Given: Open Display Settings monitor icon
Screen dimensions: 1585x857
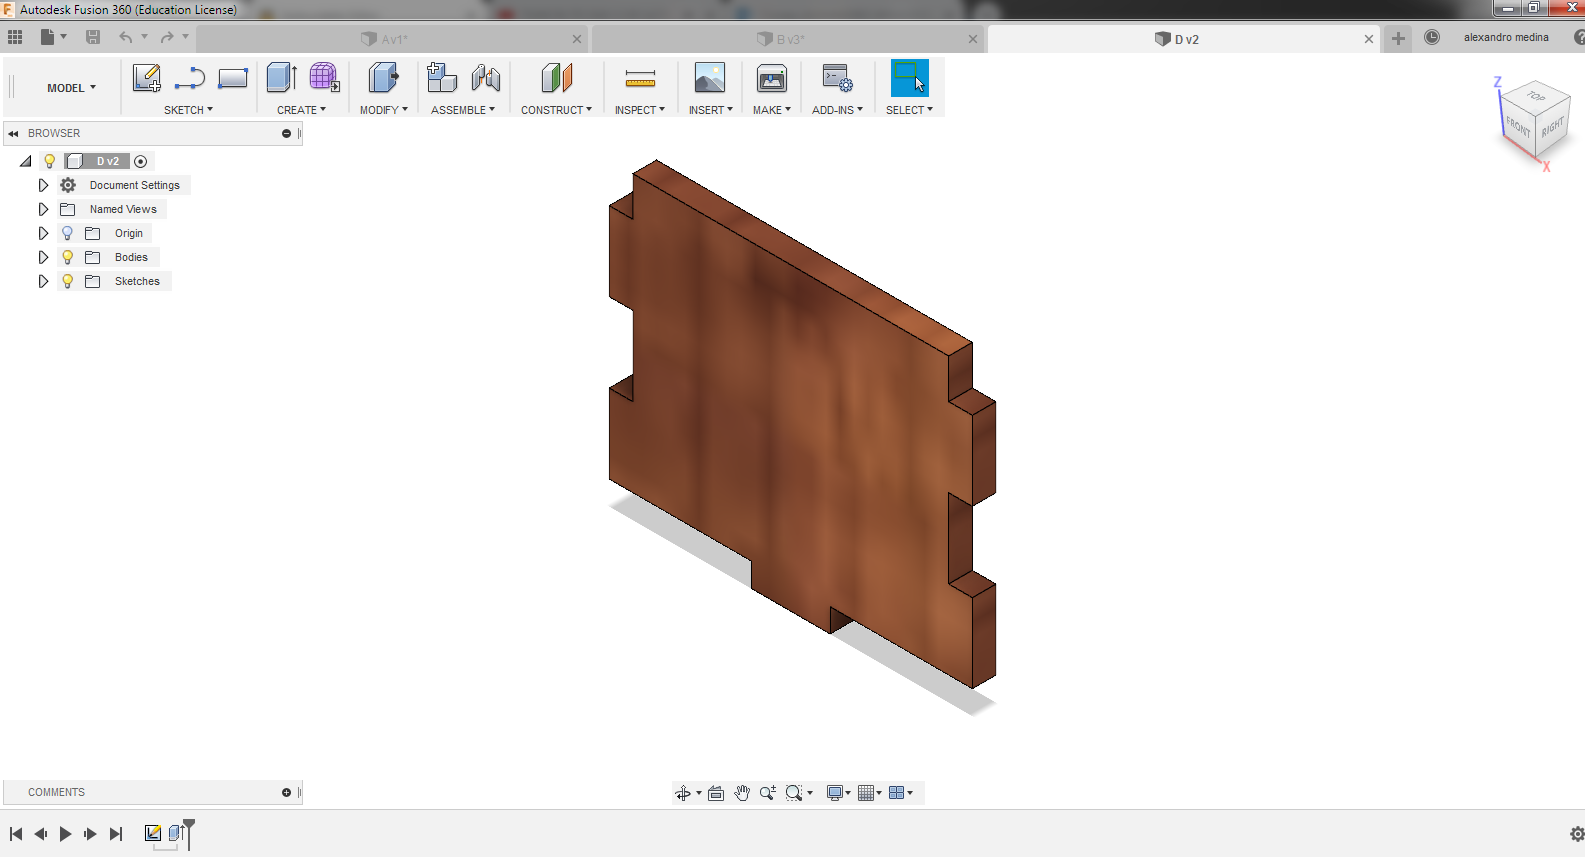Looking at the screenshot, I should click(835, 793).
